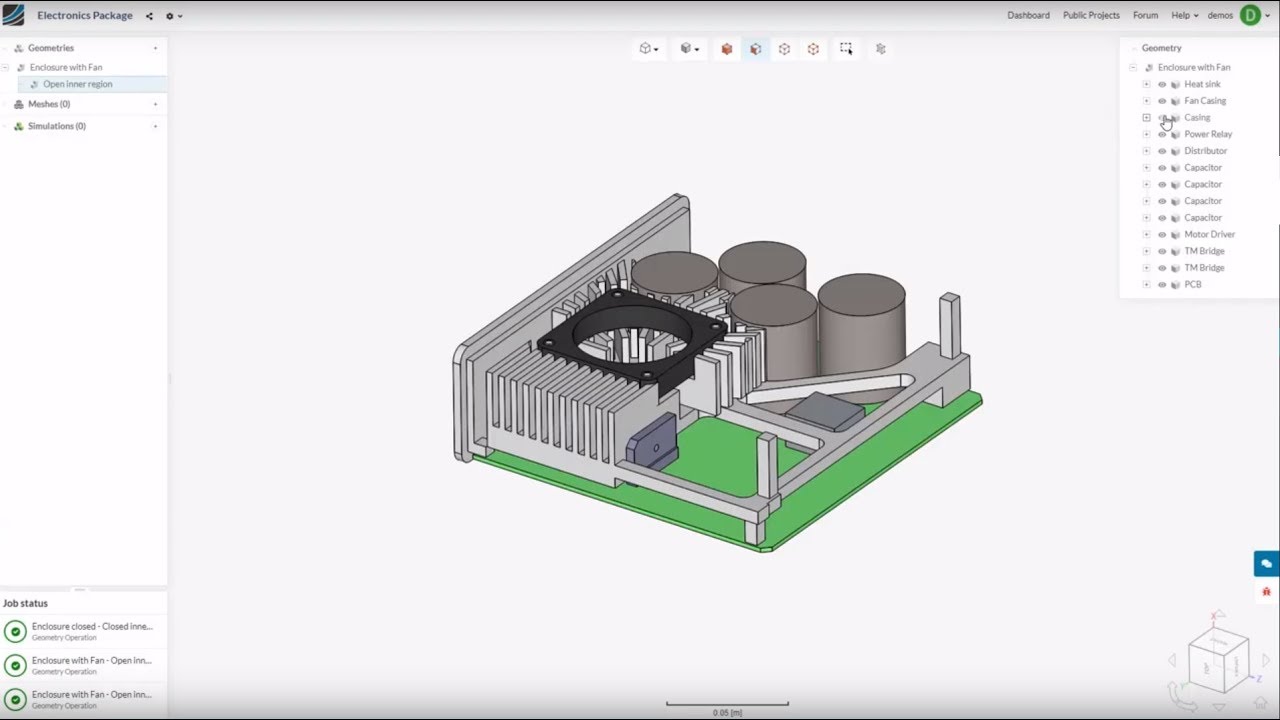Expand the Casing tree node
This screenshot has height=720, width=1280.
(x=1147, y=118)
